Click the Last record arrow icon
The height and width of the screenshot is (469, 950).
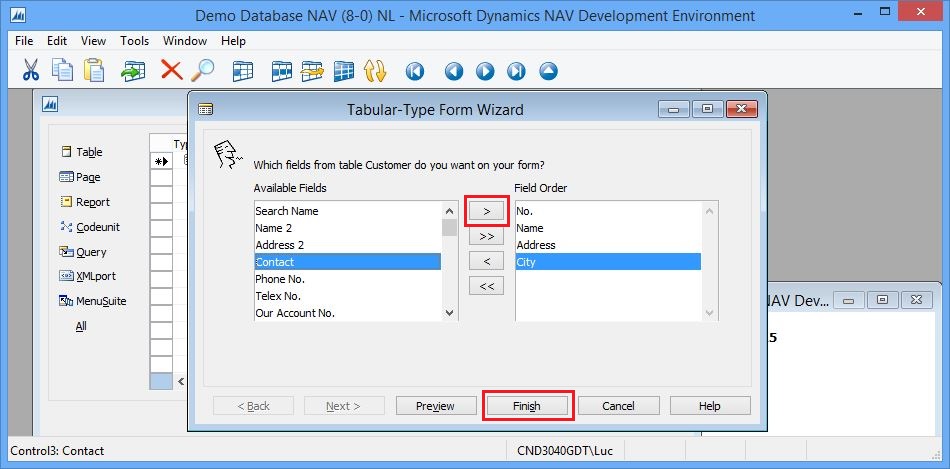tap(516, 72)
